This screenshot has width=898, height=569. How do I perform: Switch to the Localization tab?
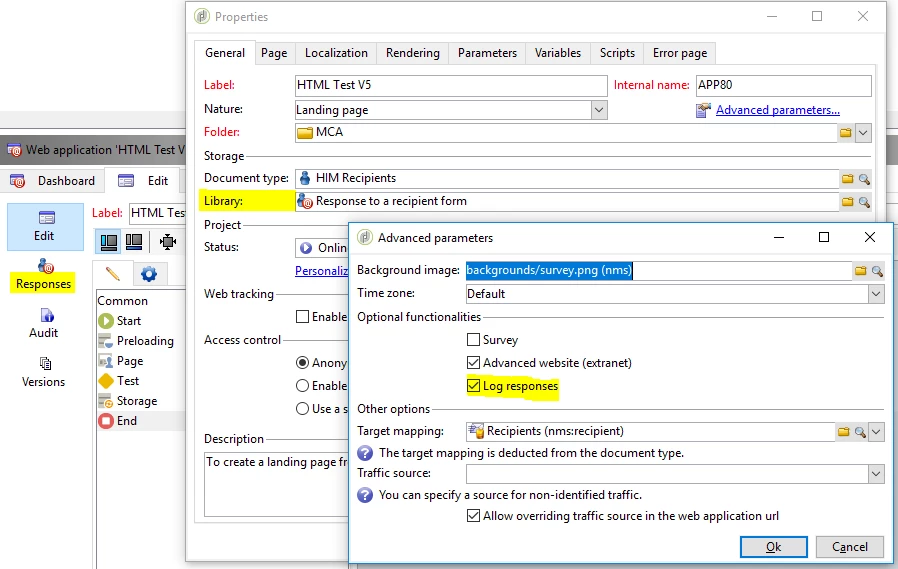[x=336, y=53]
